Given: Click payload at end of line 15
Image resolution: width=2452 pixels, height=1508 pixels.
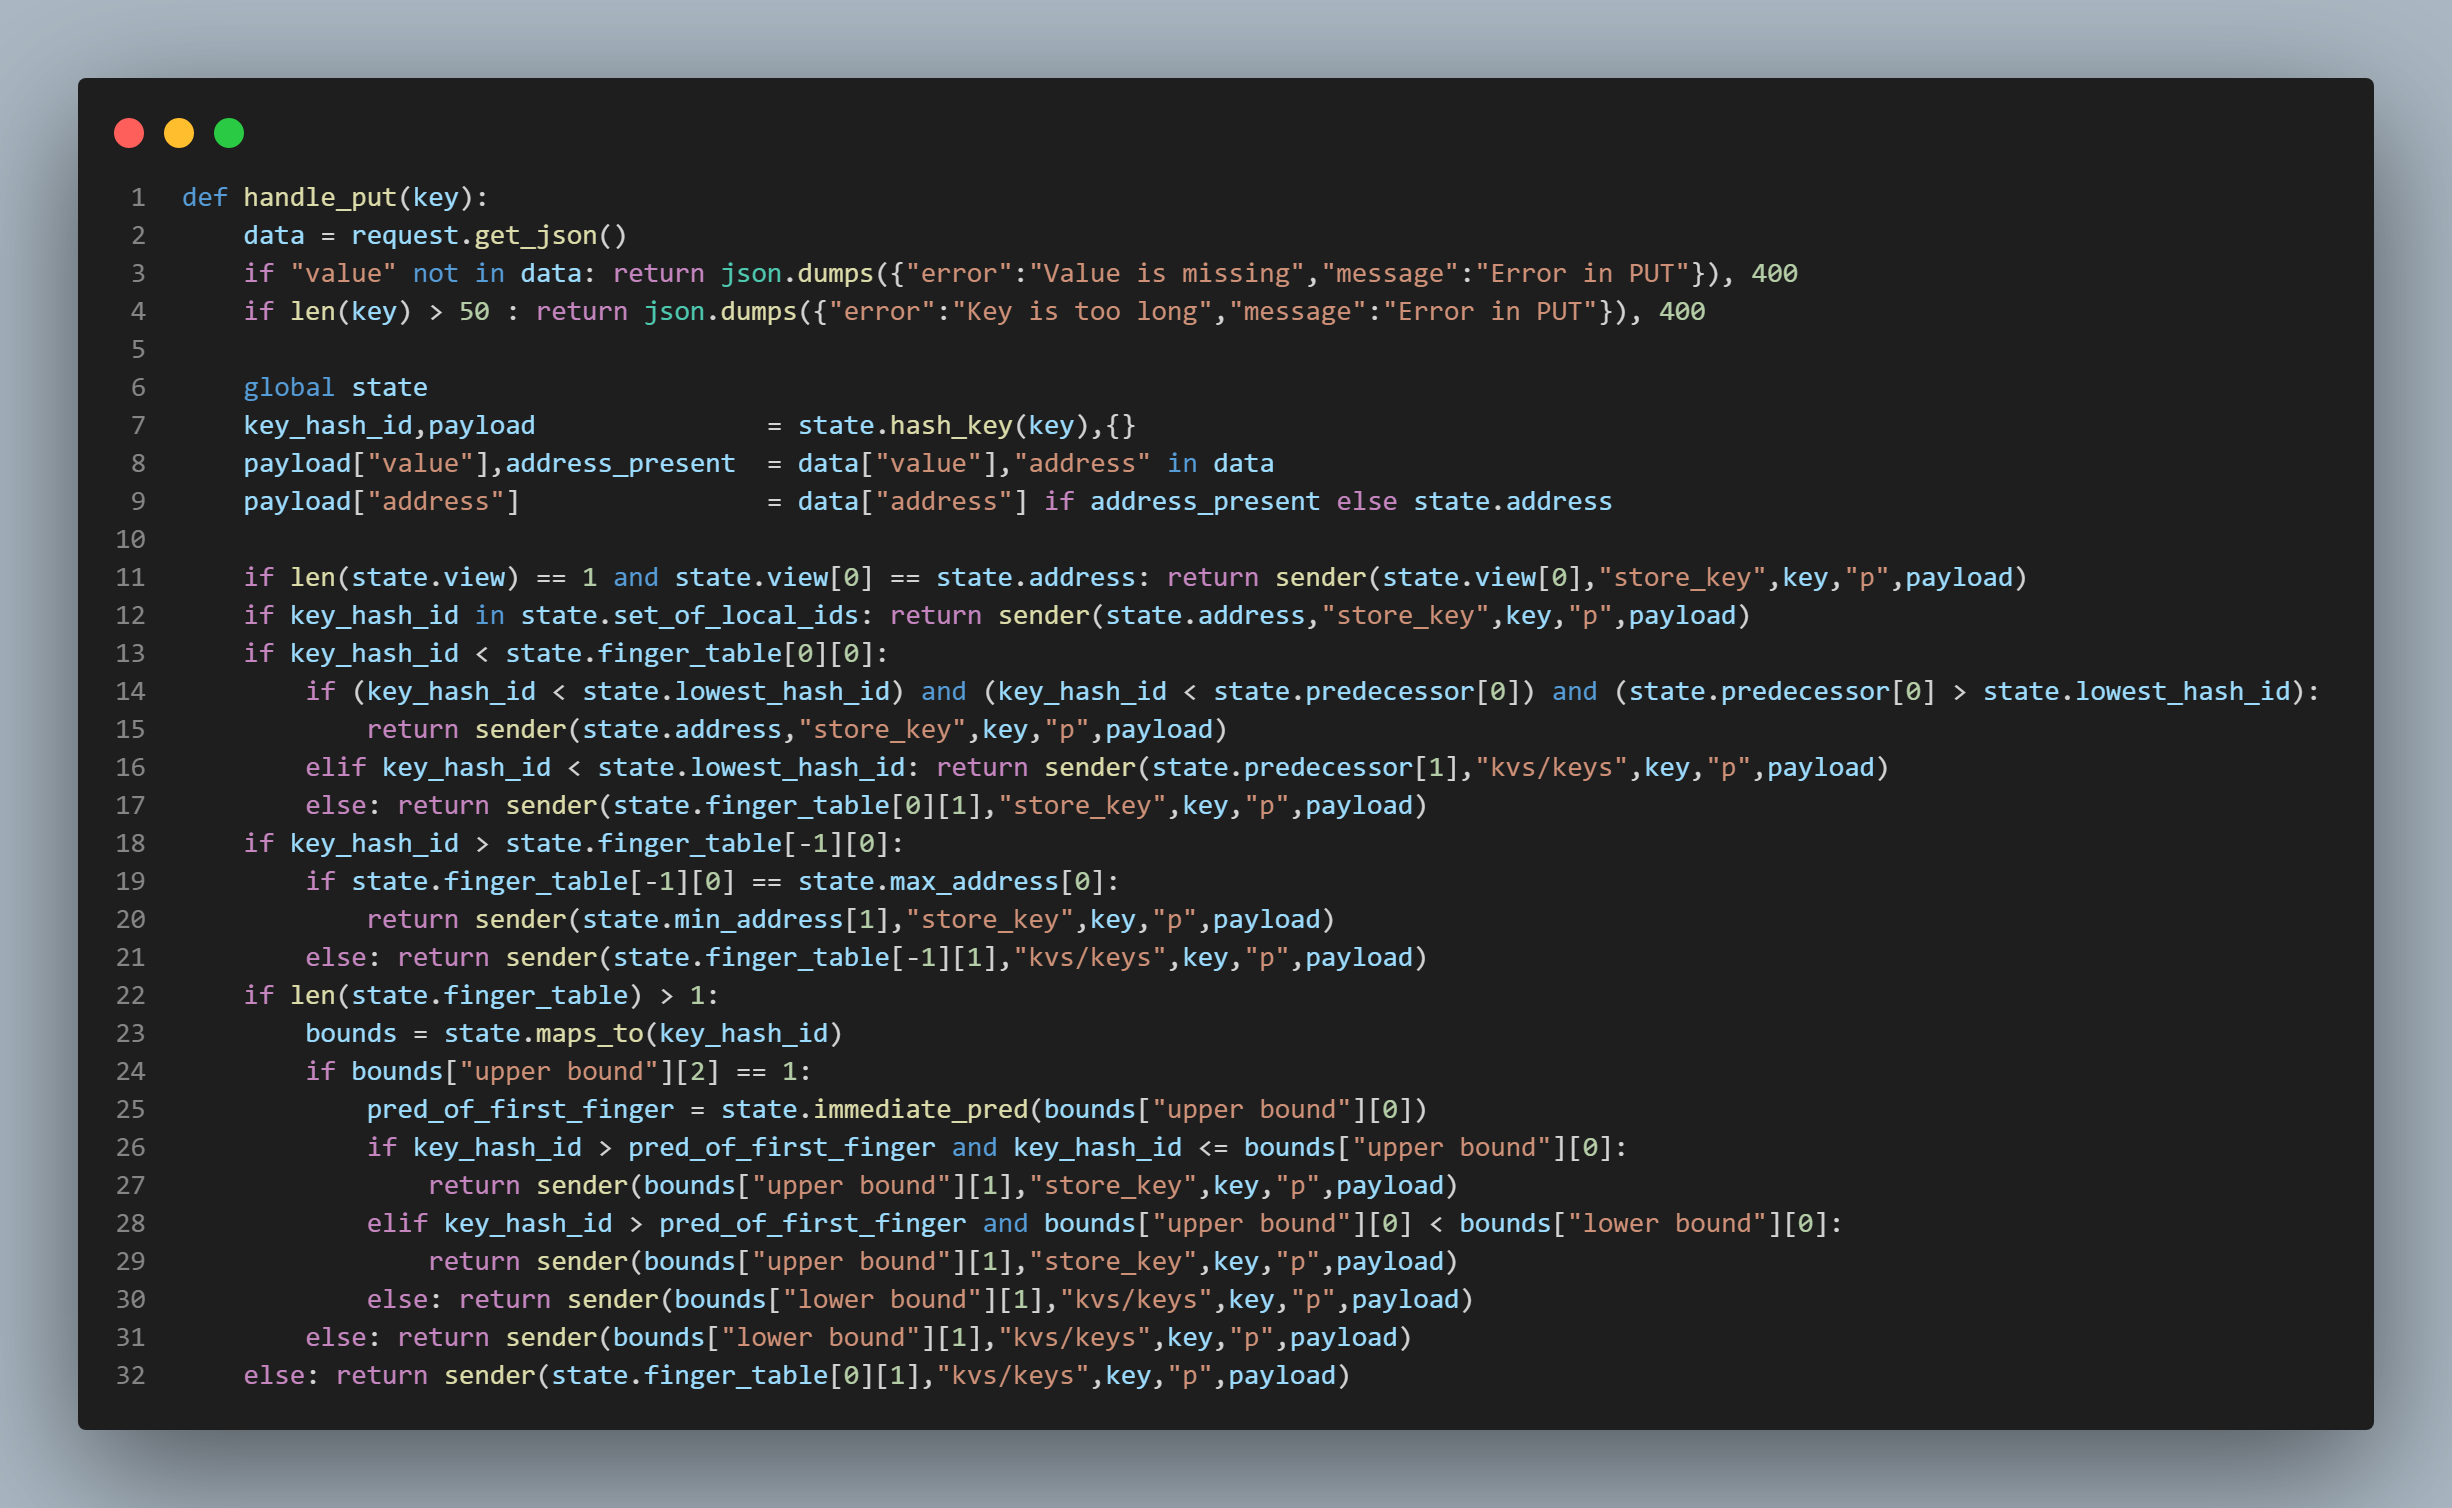Looking at the screenshot, I should [1159, 729].
